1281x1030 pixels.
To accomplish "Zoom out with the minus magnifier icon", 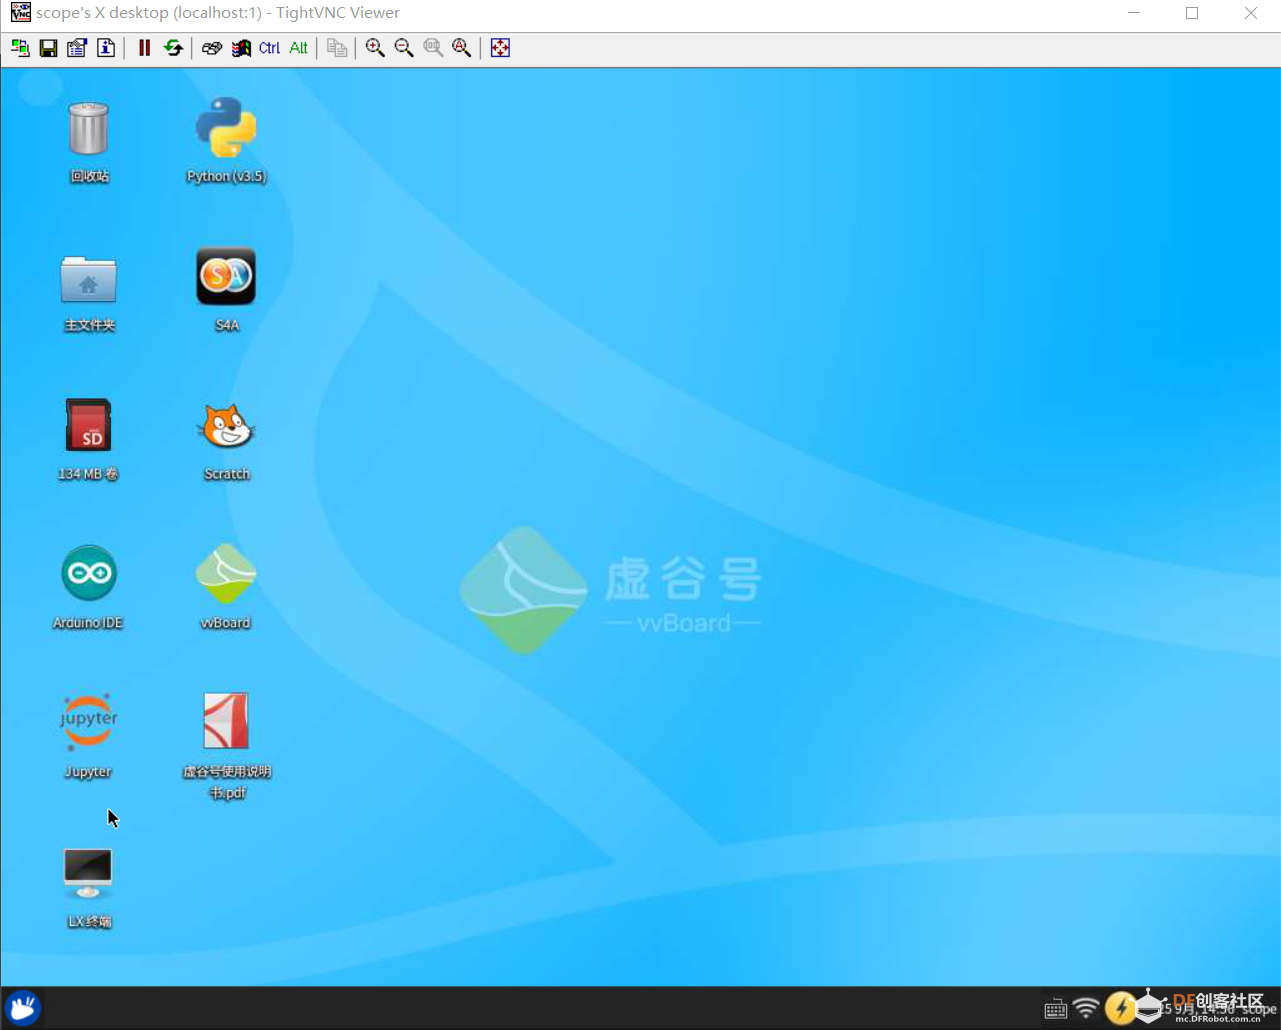I will 404,48.
